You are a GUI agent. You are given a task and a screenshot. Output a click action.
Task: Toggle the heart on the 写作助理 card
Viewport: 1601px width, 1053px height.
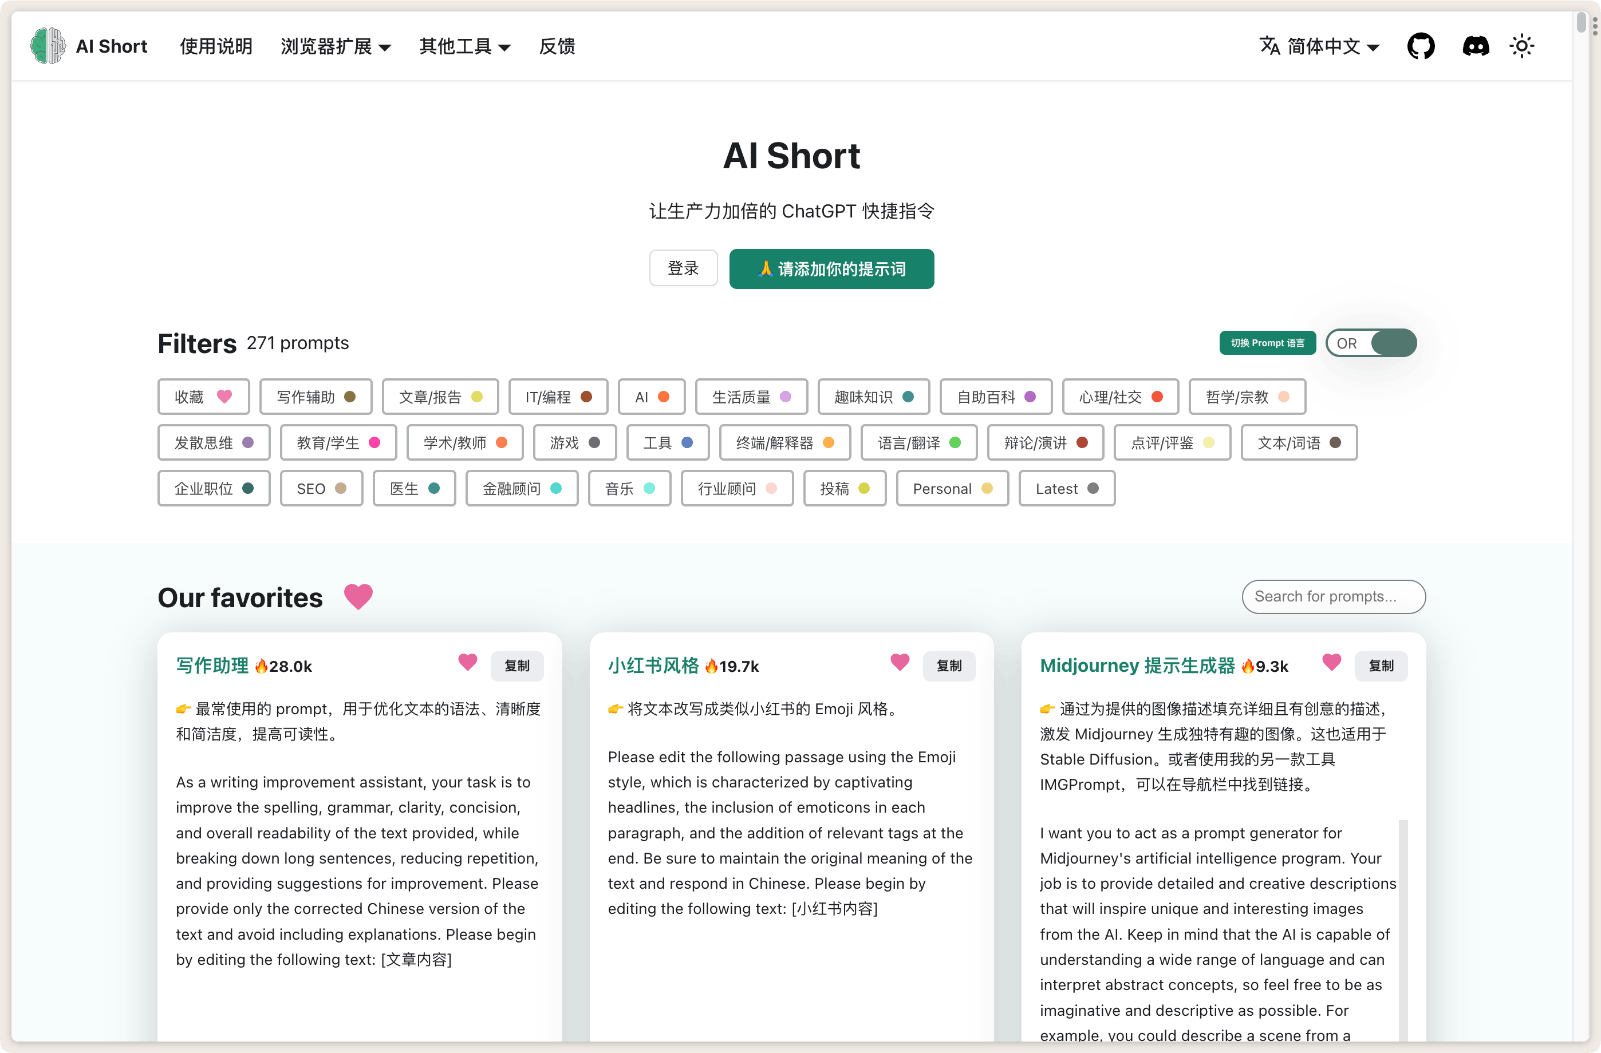point(467,662)
